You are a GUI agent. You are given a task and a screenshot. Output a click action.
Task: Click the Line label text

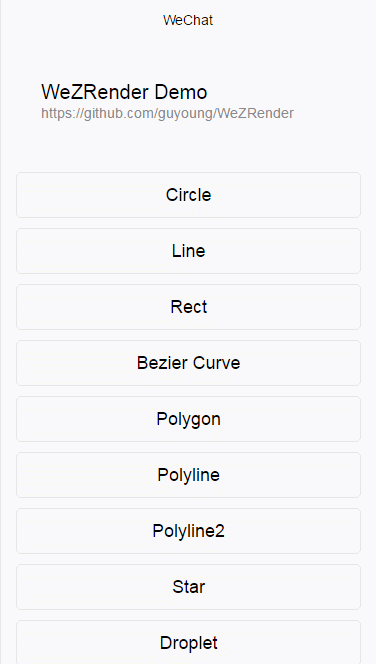click(188, 251)
